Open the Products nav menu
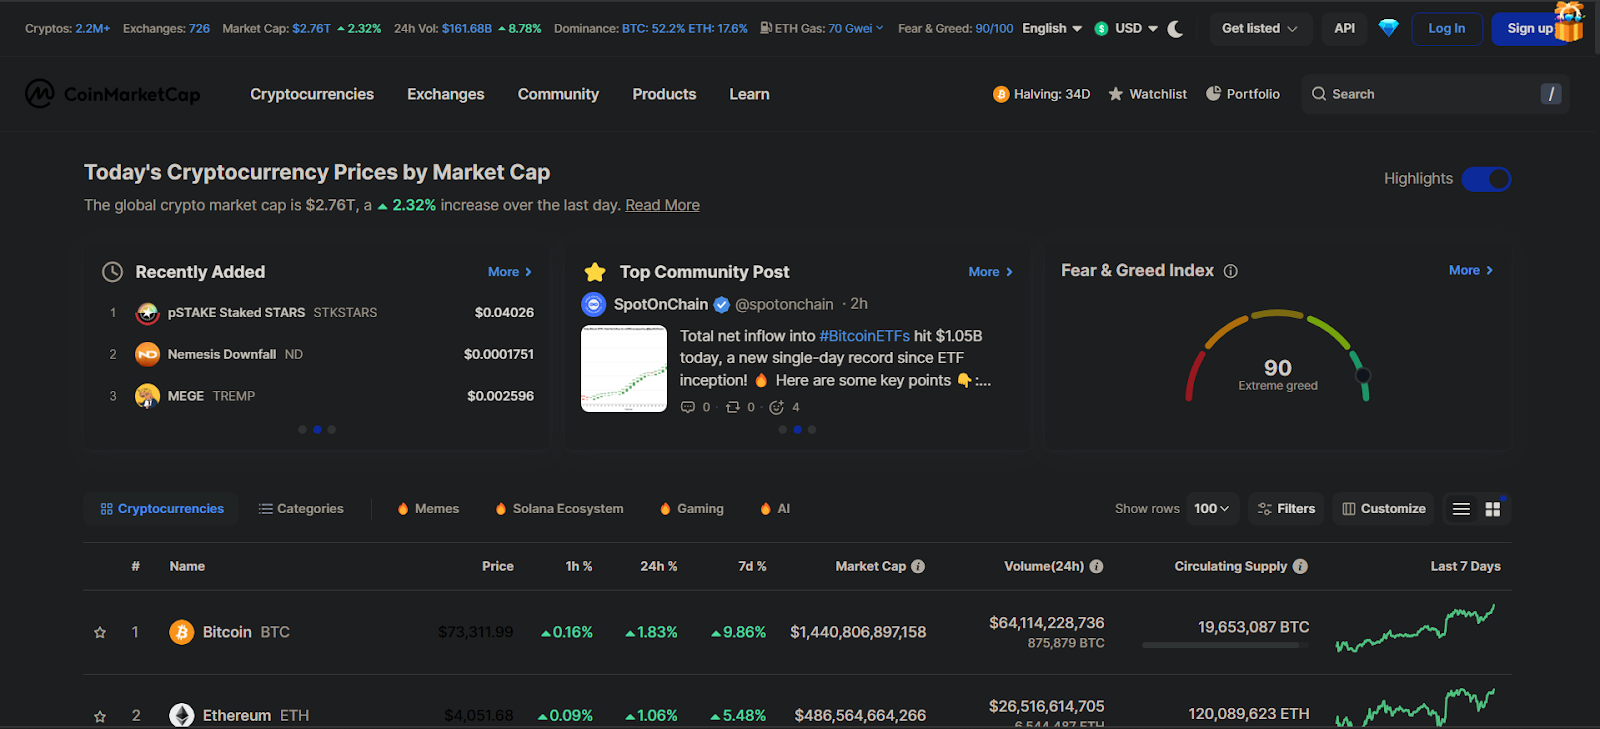The height and width of the screenshot is (729, 1600). 664,94
